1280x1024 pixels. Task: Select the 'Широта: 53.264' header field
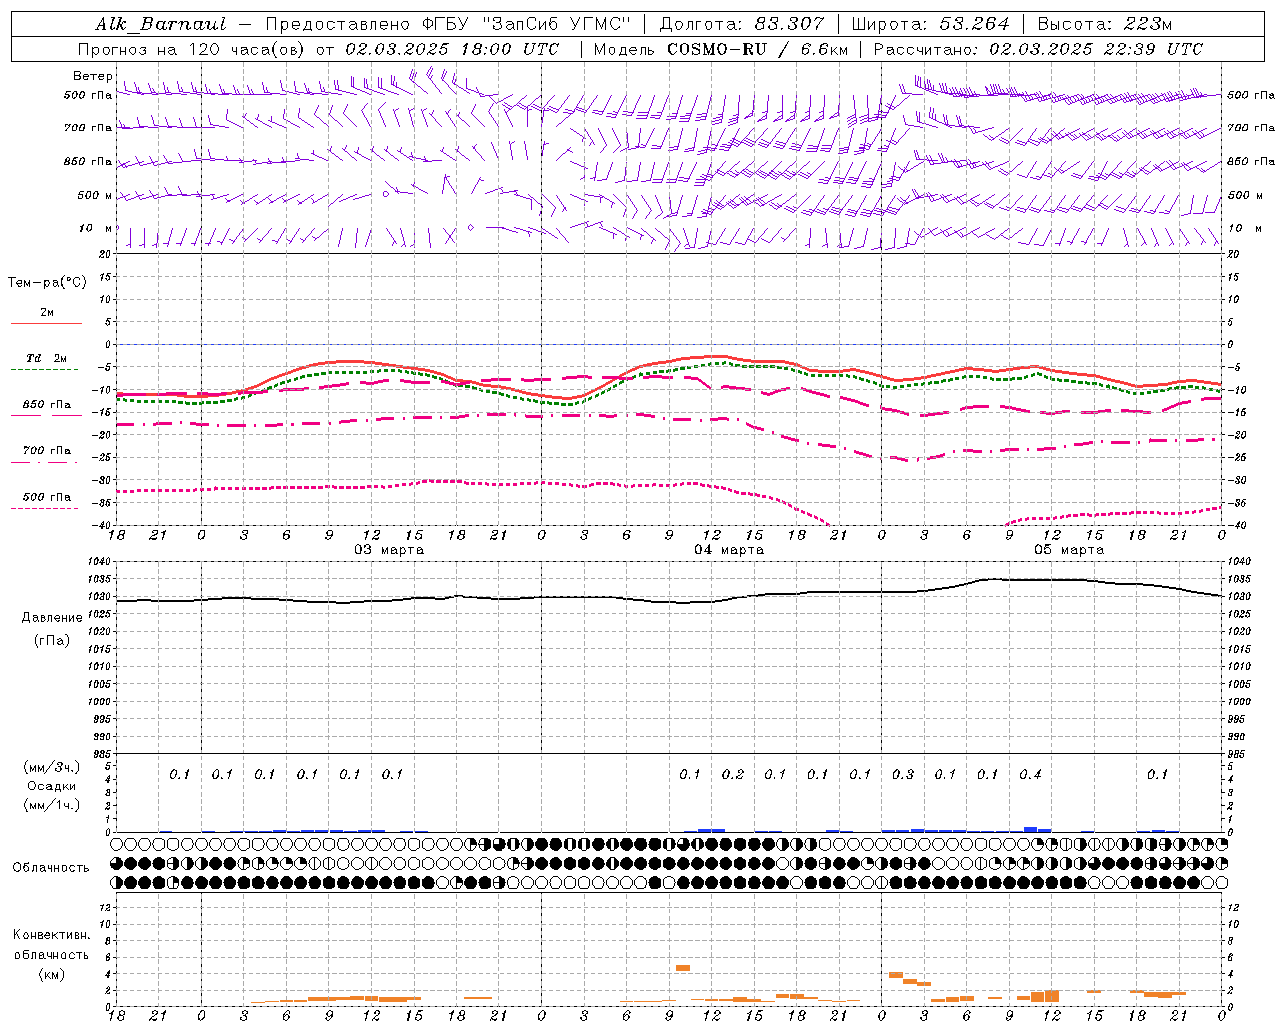(x=931, y=24)
